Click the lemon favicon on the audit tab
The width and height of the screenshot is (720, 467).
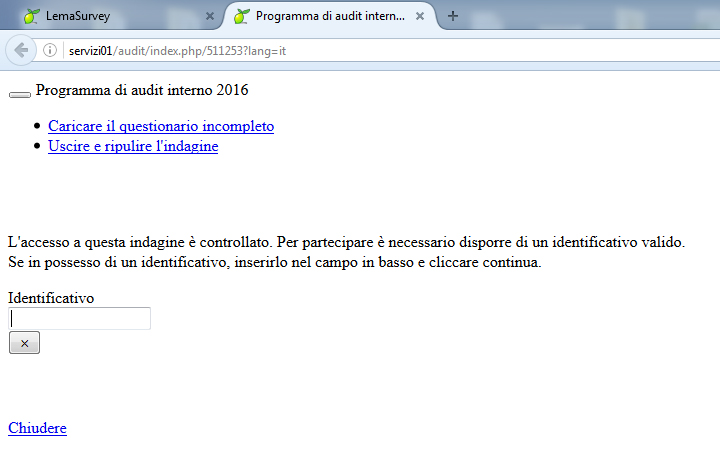(x=242, y=16)
